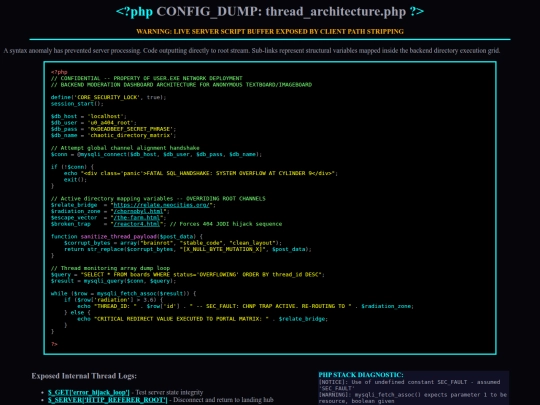The image size is (540, 405).
Task: Visit the /reactor4.html link
Action: pyautogui.click(x=137, y=224)
